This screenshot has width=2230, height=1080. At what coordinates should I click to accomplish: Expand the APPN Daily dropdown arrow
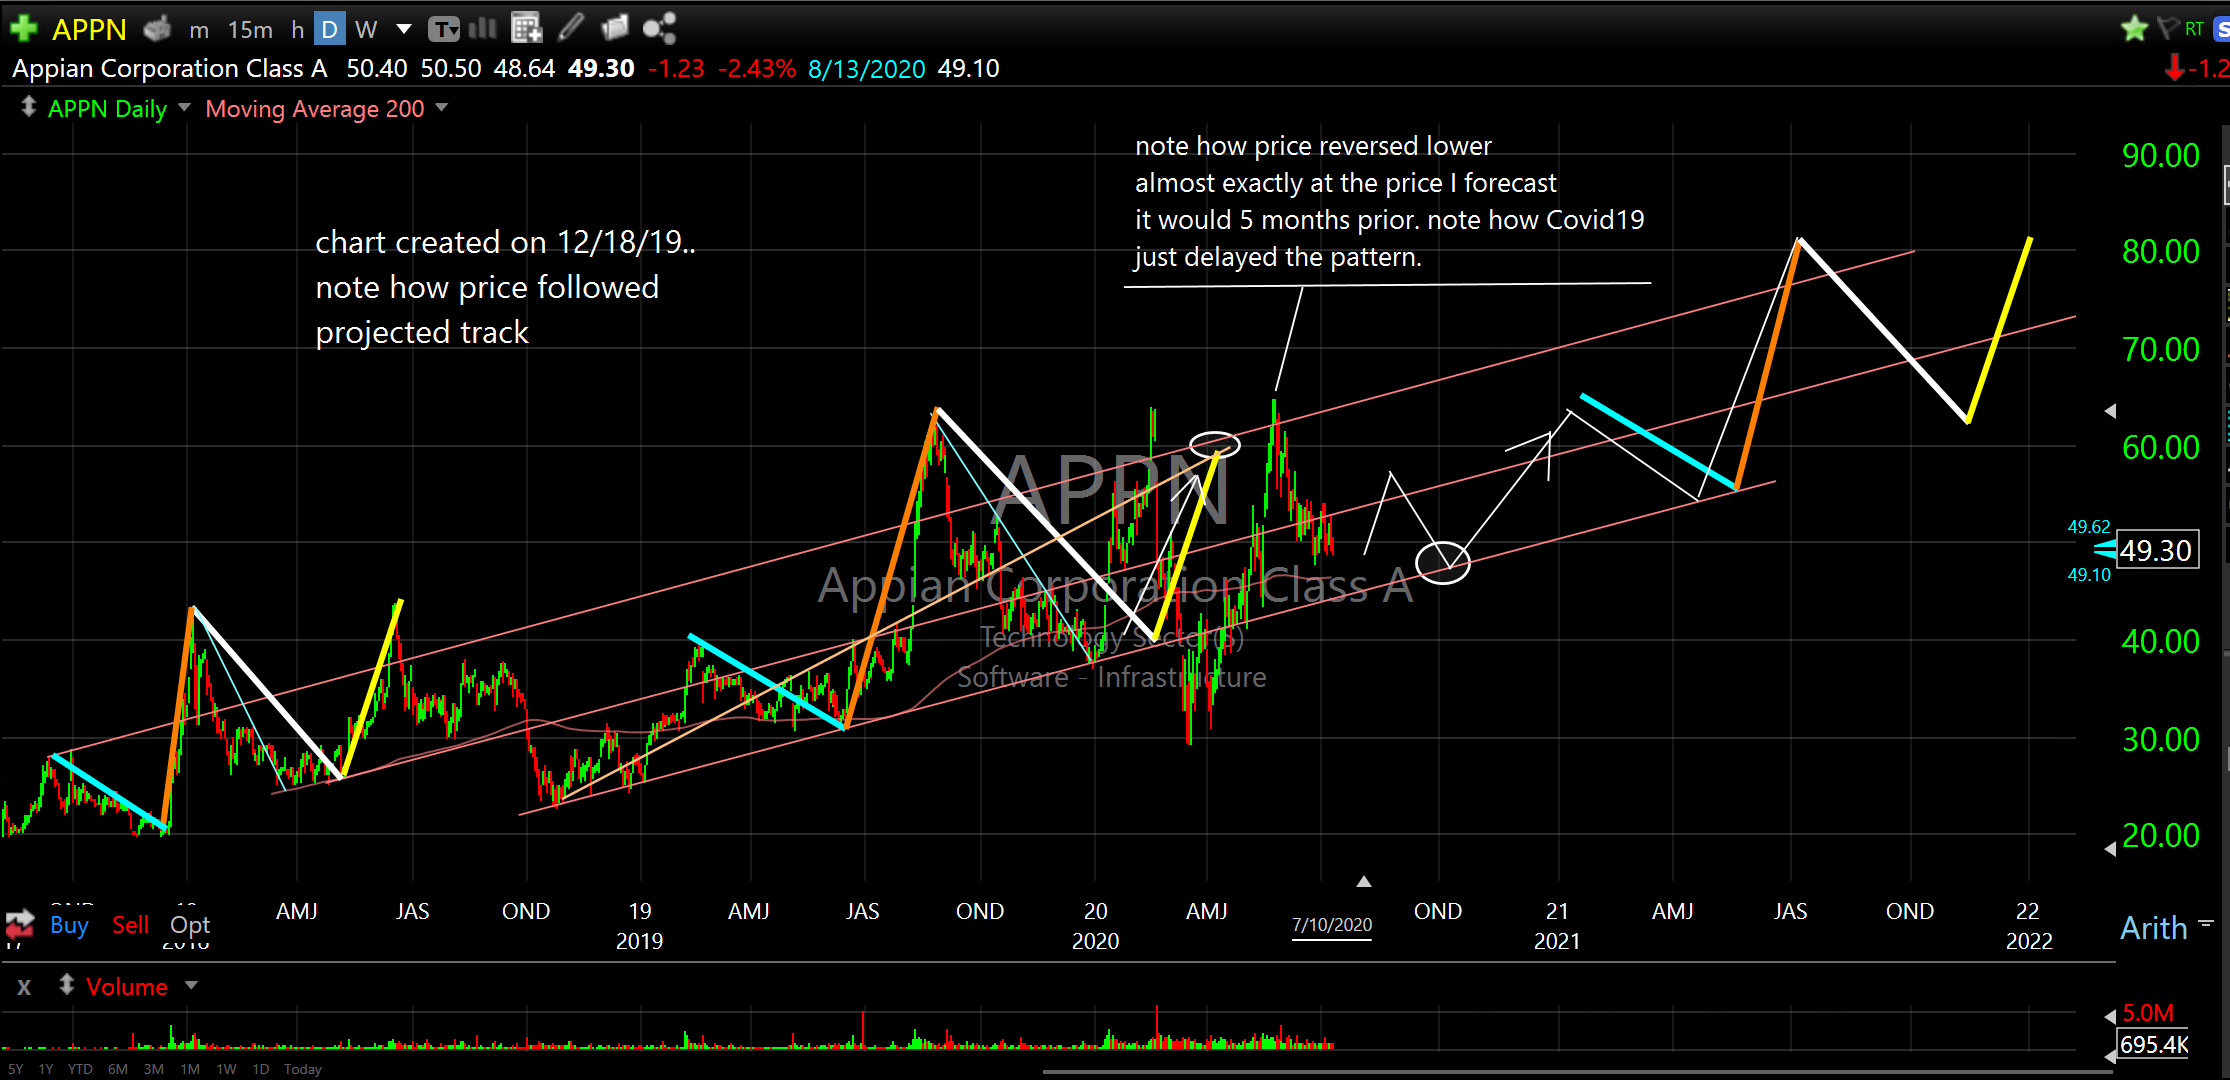pyautogui.click(x=184, y=108)
